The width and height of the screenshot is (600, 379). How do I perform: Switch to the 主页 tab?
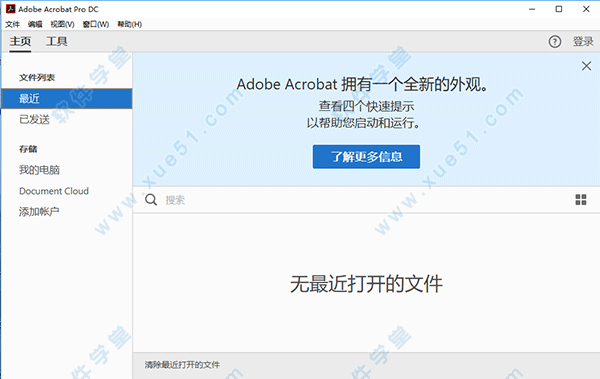coord(20,41)
